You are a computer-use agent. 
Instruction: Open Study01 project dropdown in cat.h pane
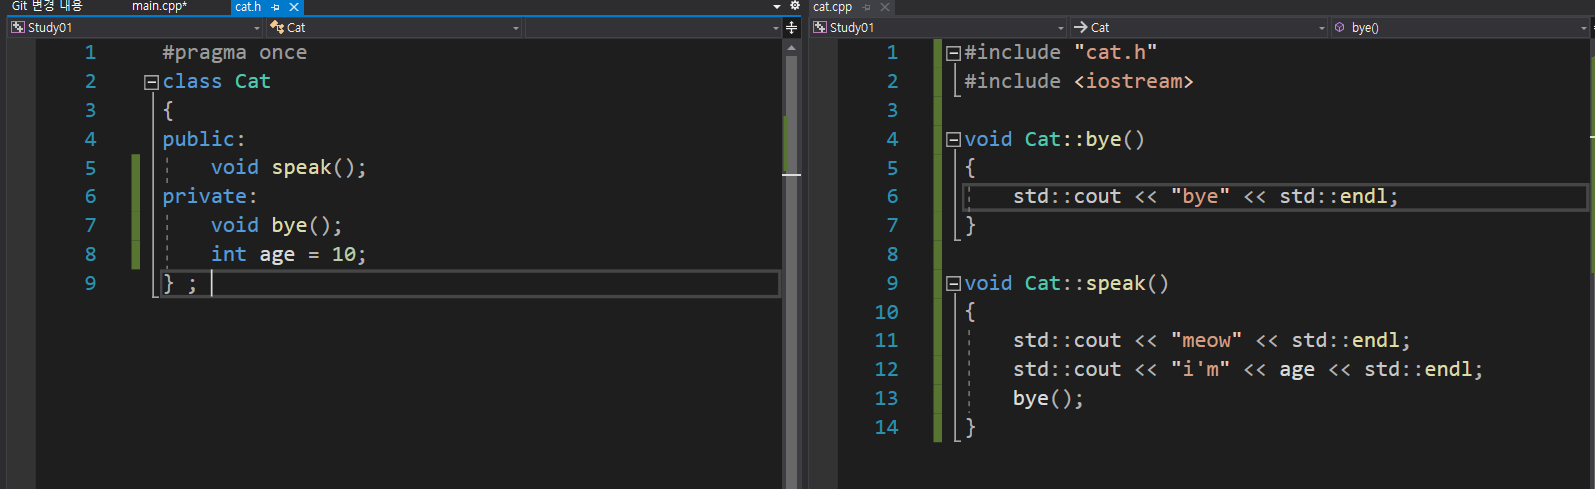(x=136, y=28)
